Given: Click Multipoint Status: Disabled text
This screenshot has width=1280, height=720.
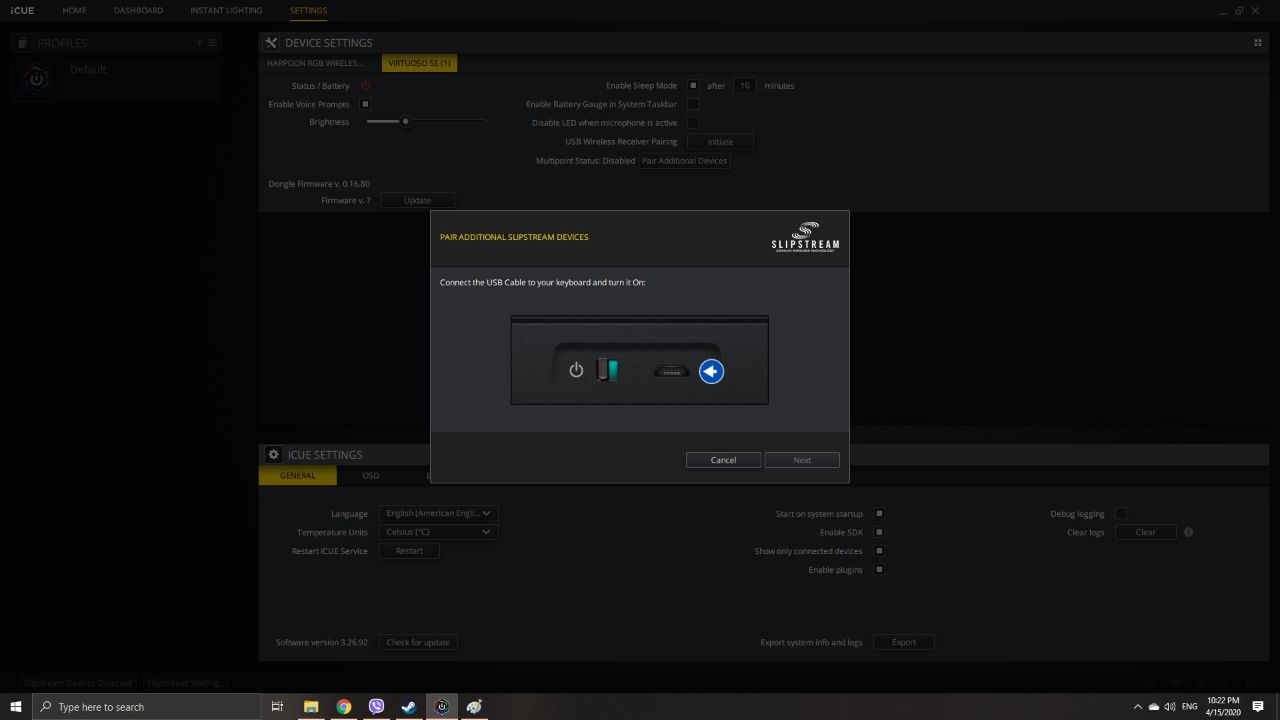Looking at the screenshot, I should point(585,161).
